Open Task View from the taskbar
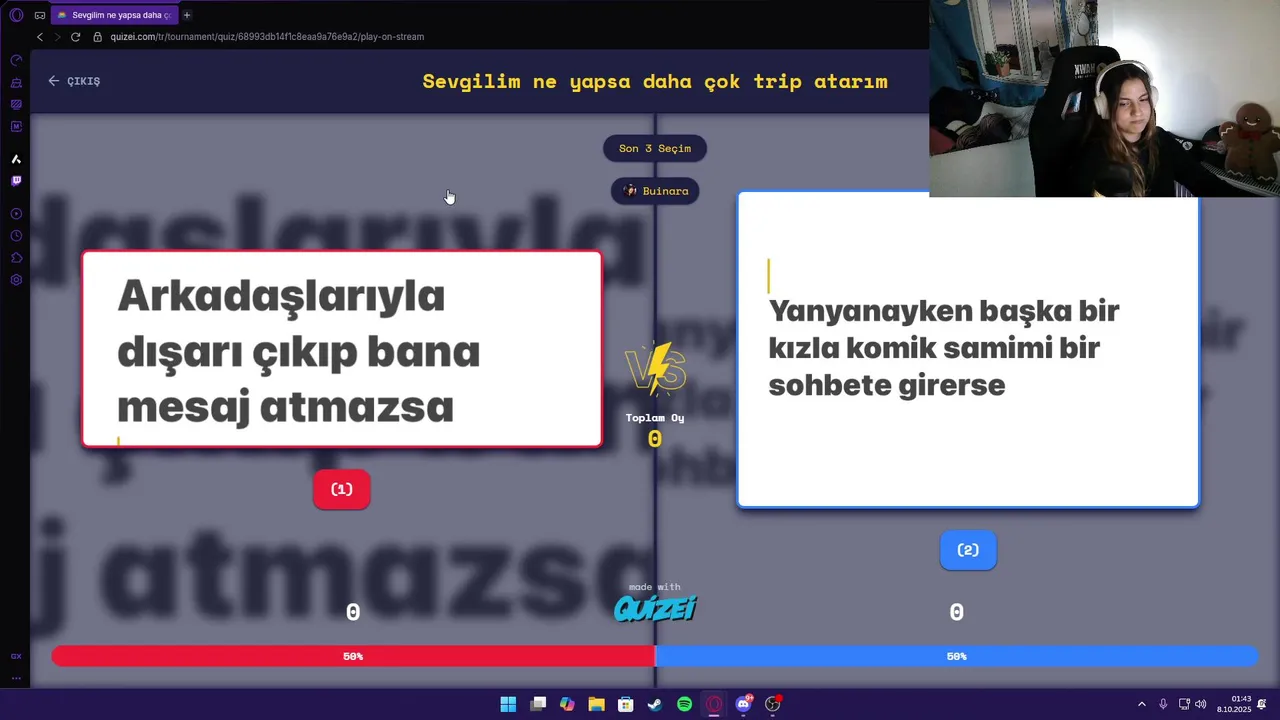 click(538, 704)
